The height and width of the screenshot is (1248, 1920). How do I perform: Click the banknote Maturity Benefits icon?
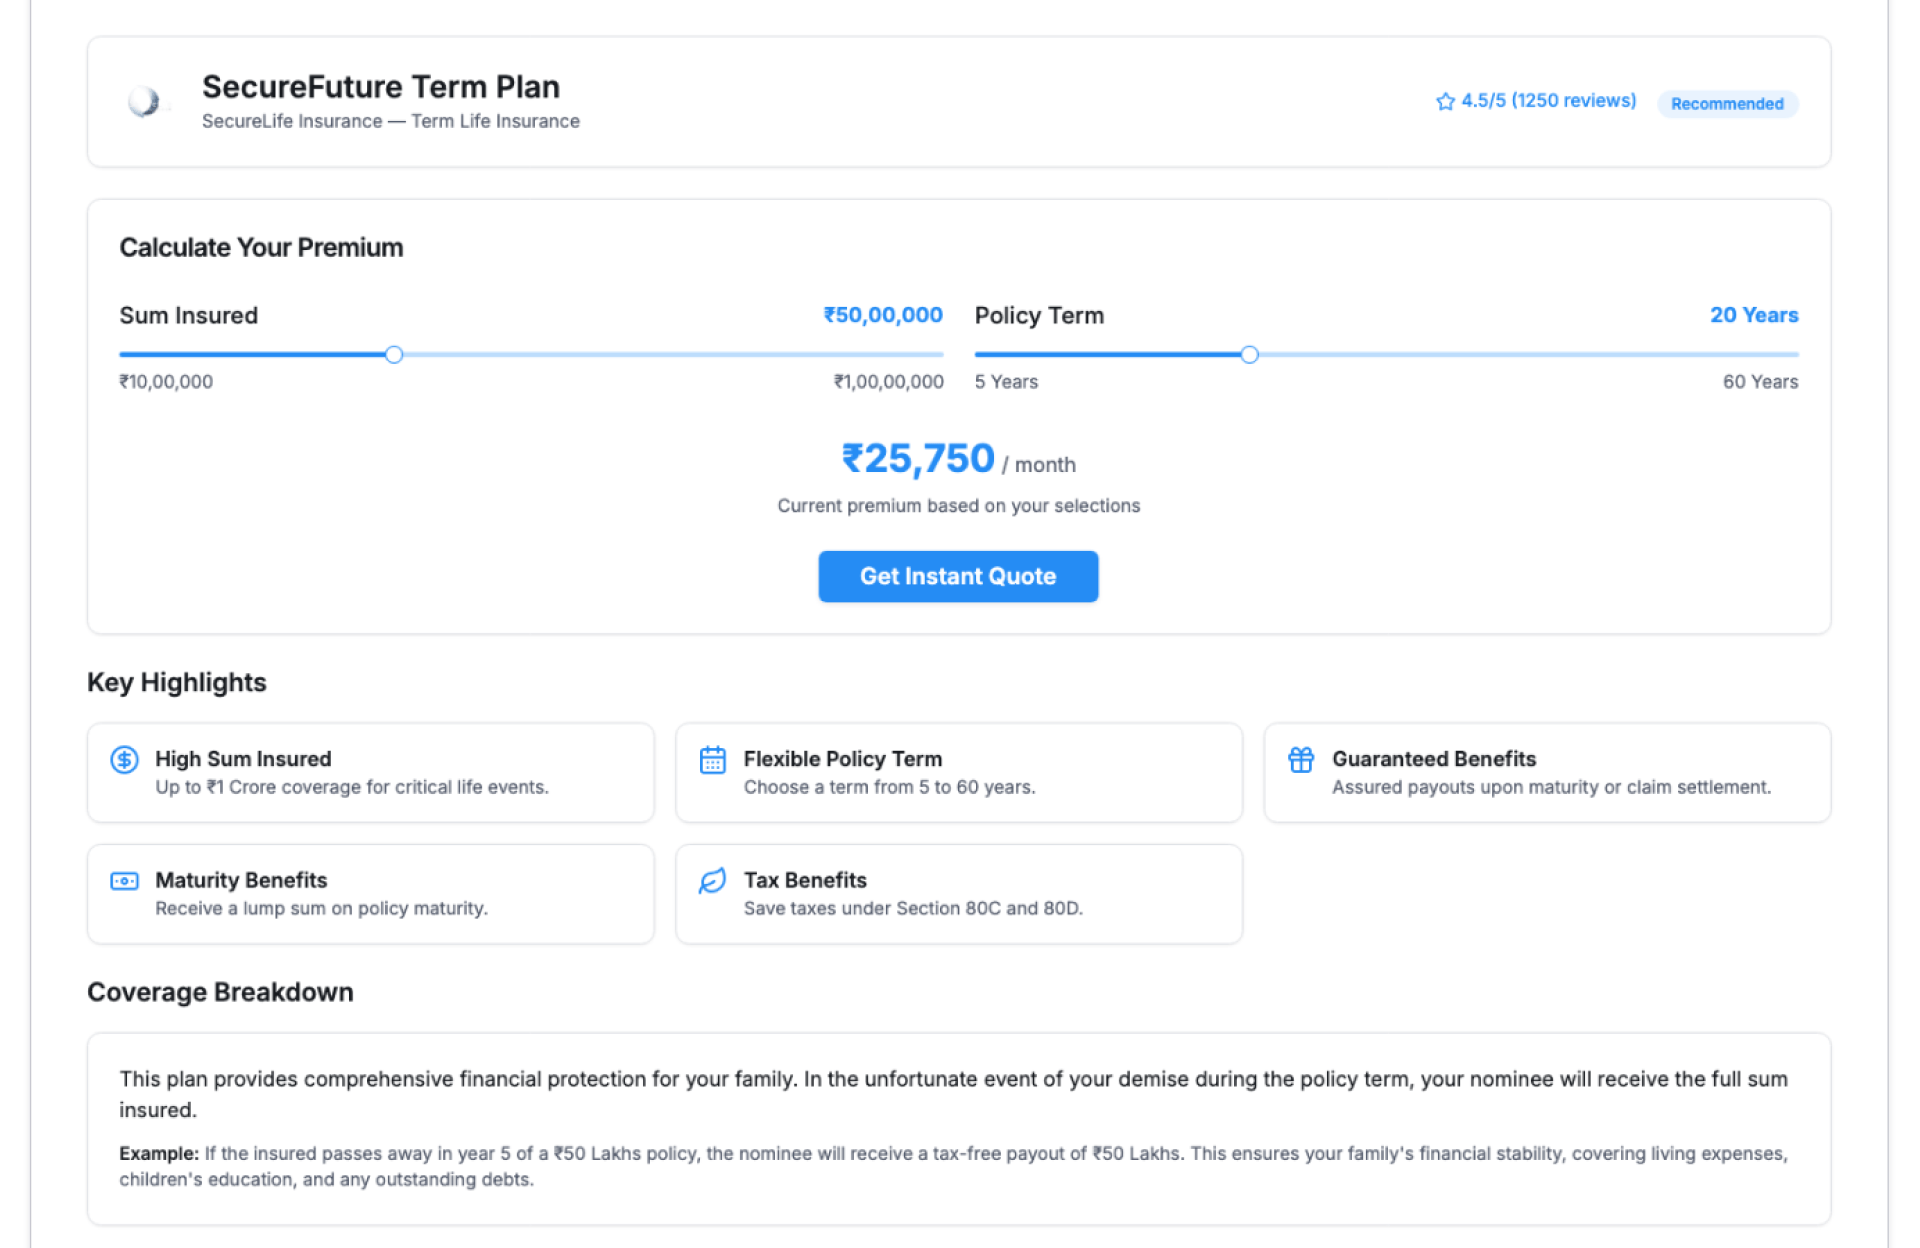pyautogui.click(x=124, y=881)
